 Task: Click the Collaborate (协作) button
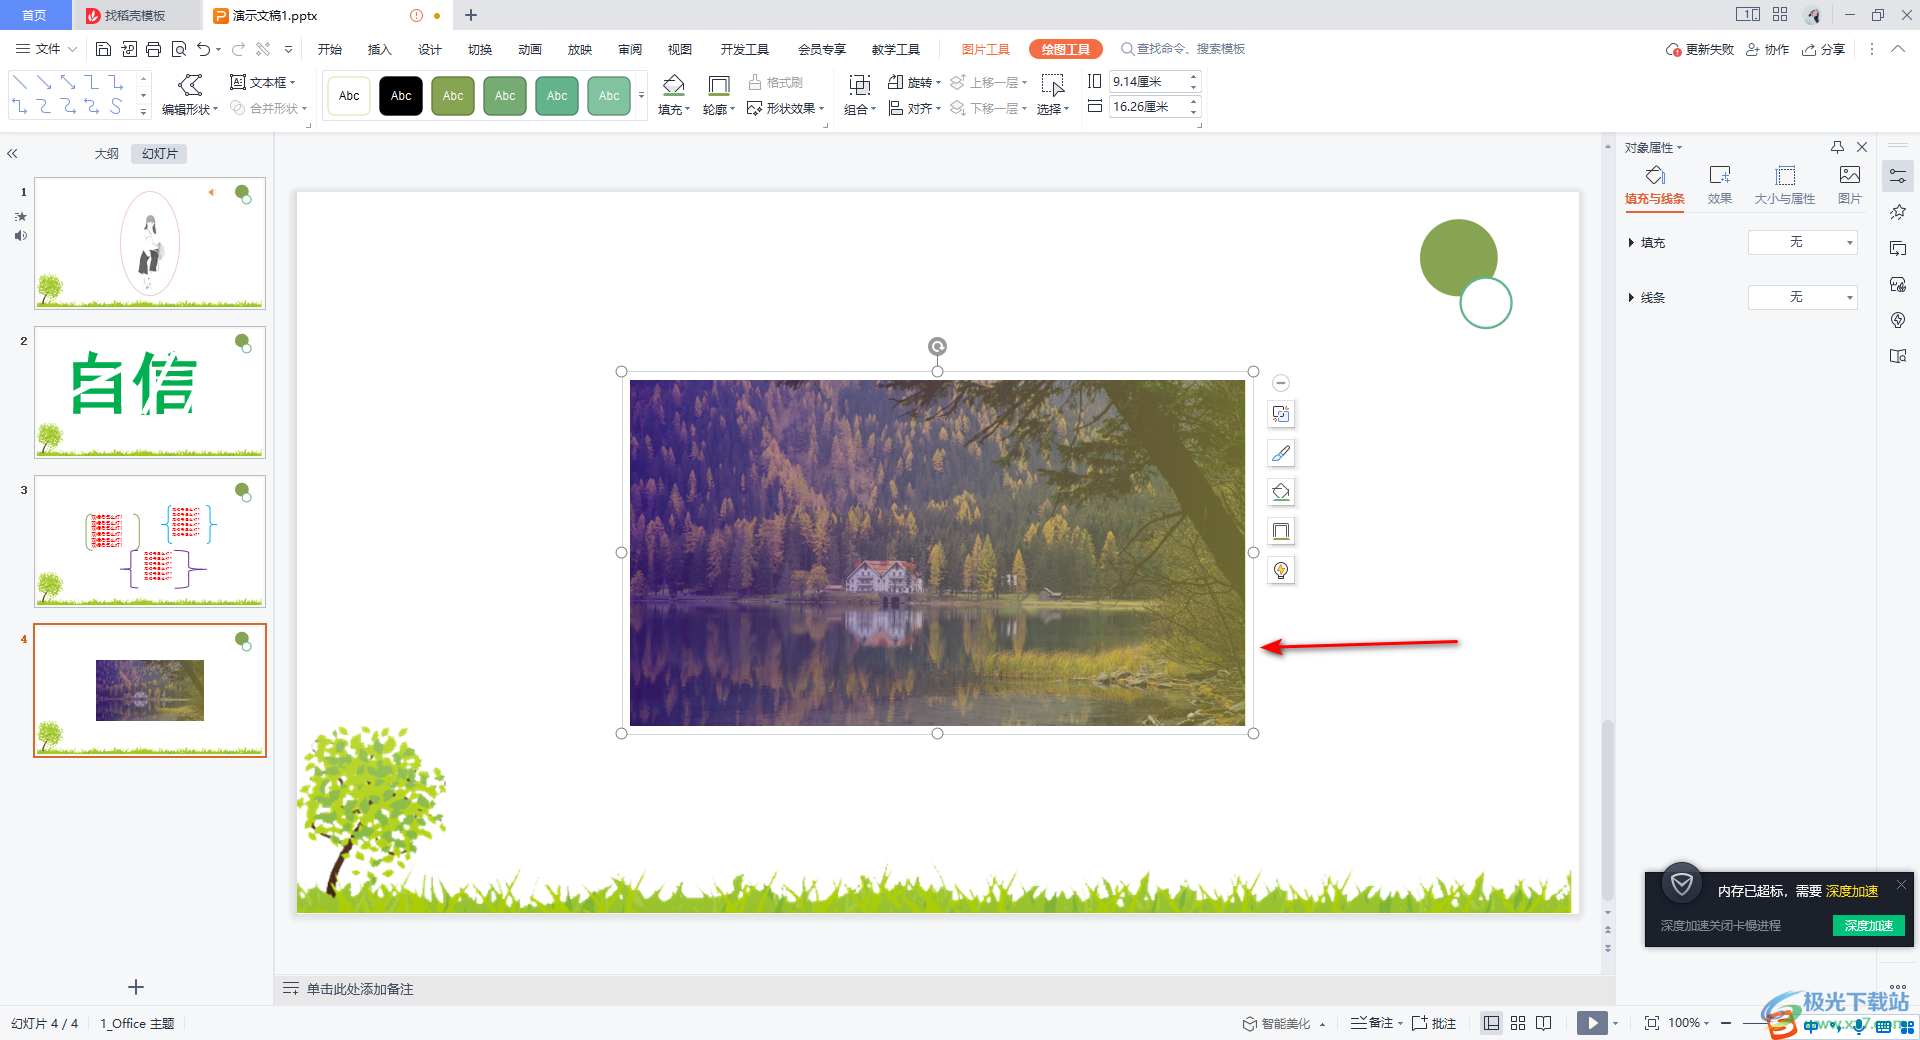pos(1767,49)
